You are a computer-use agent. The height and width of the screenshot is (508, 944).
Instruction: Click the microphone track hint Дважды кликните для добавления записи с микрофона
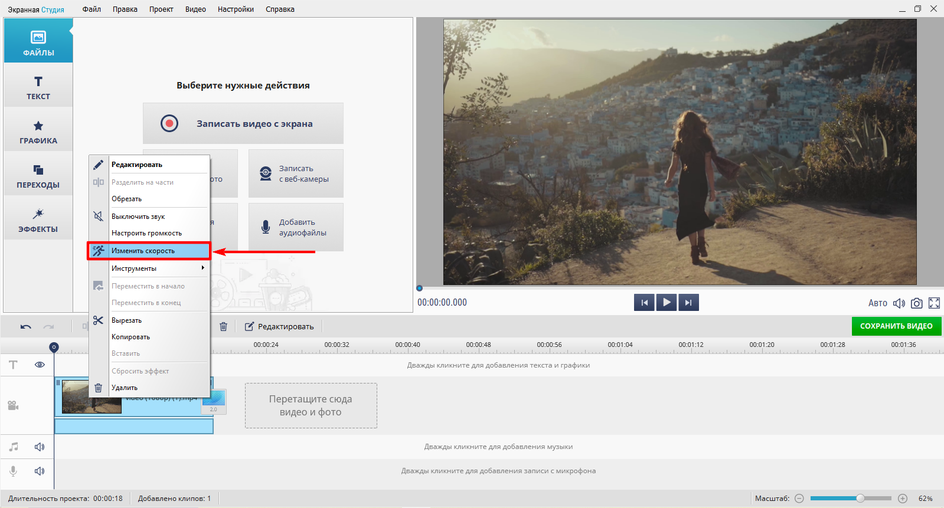pos(498,471)
